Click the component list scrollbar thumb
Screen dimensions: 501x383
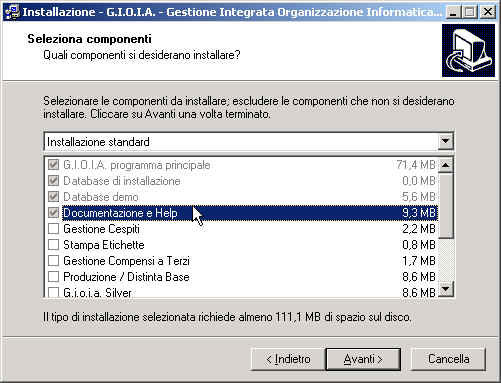(x=446, y=205)
